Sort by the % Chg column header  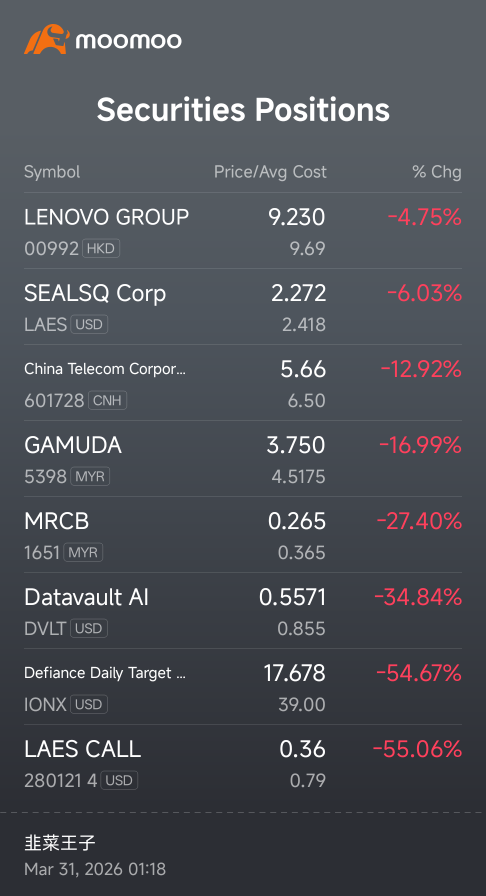pyautogui.click(x=437, y=172)
